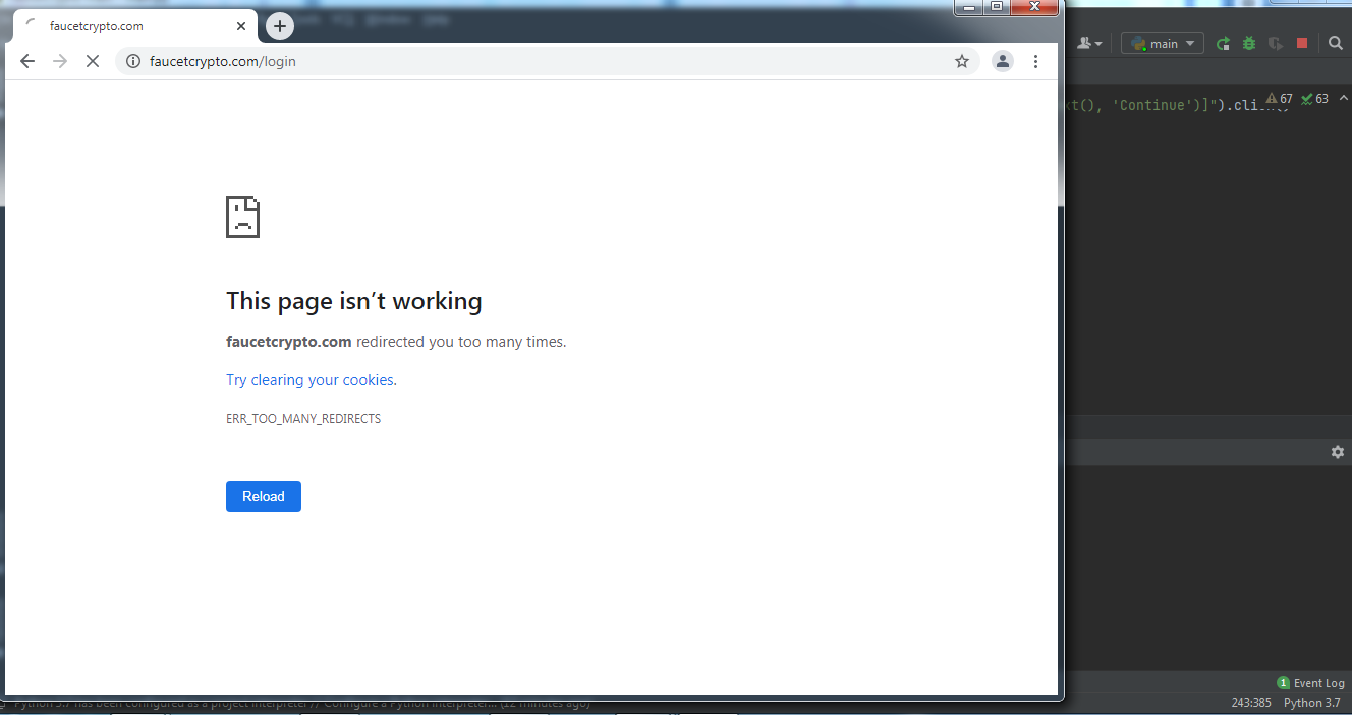Click the Reload button
This screenshot has width=1352, height=715.
263,496
